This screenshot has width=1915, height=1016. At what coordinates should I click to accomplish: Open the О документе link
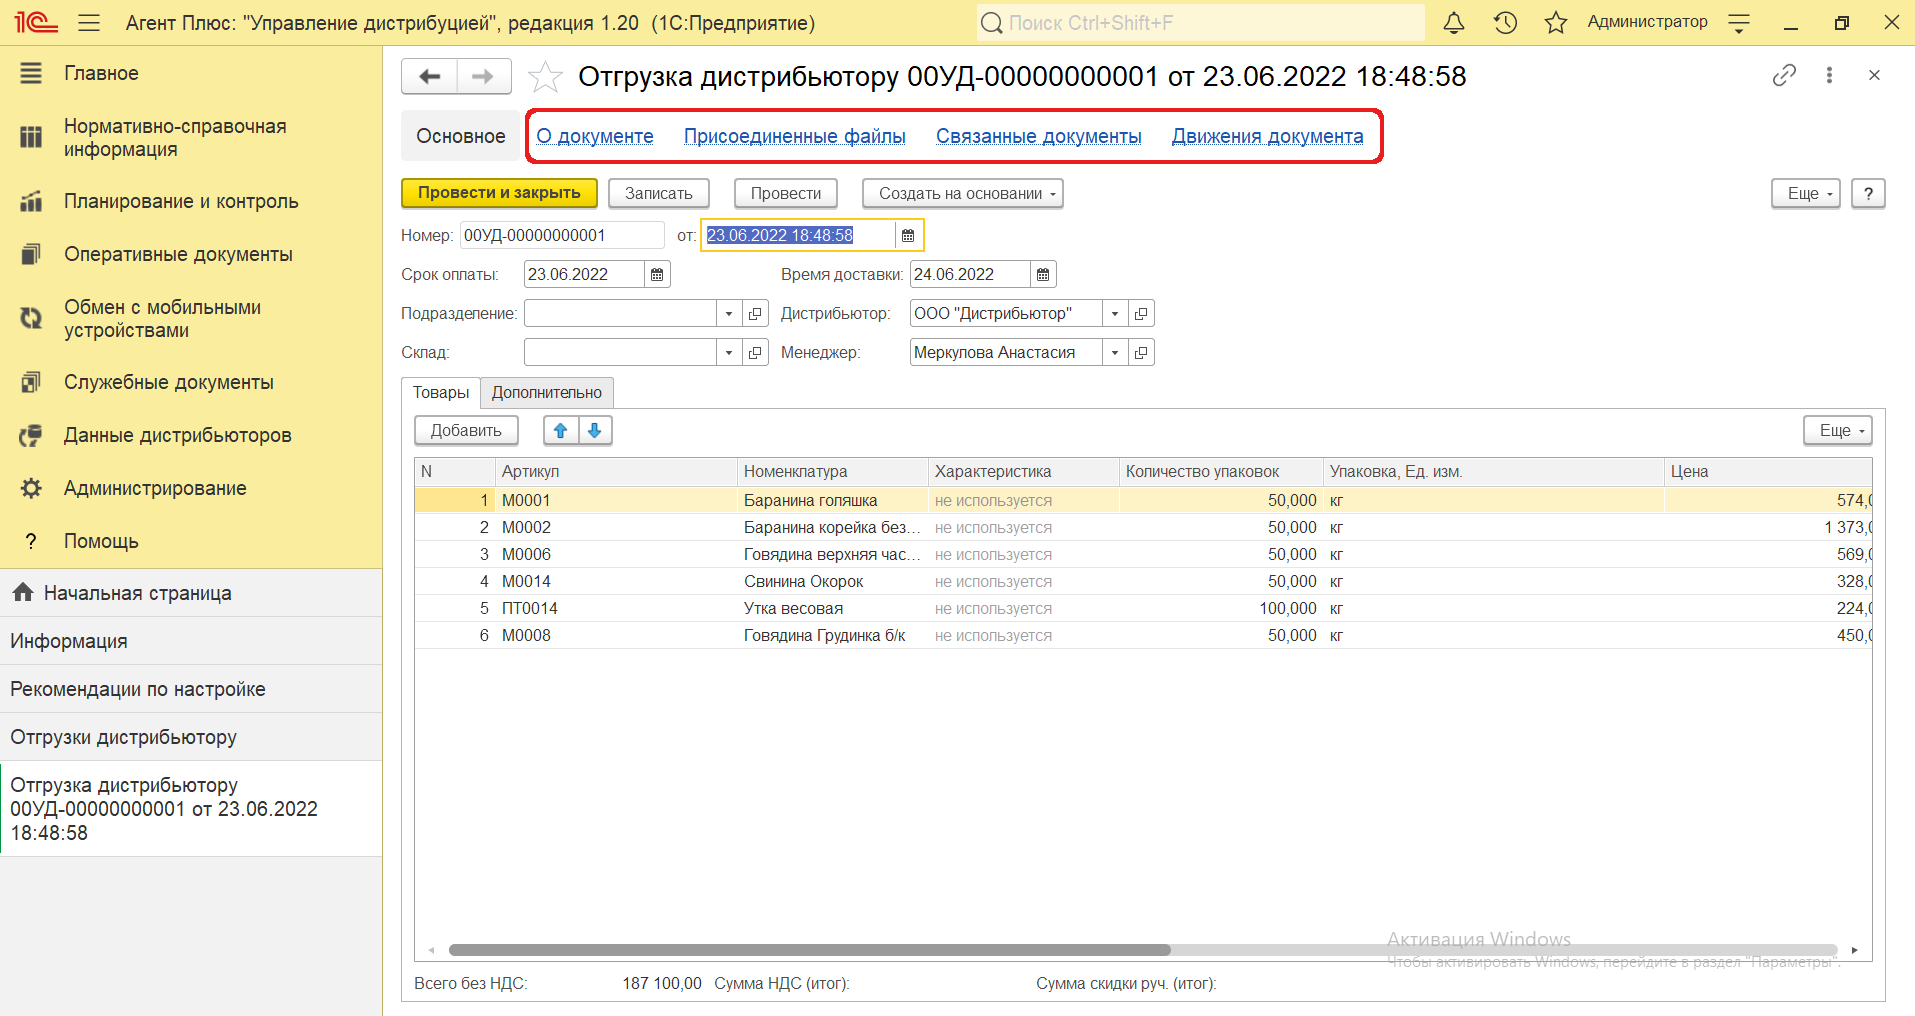point(595,136)
